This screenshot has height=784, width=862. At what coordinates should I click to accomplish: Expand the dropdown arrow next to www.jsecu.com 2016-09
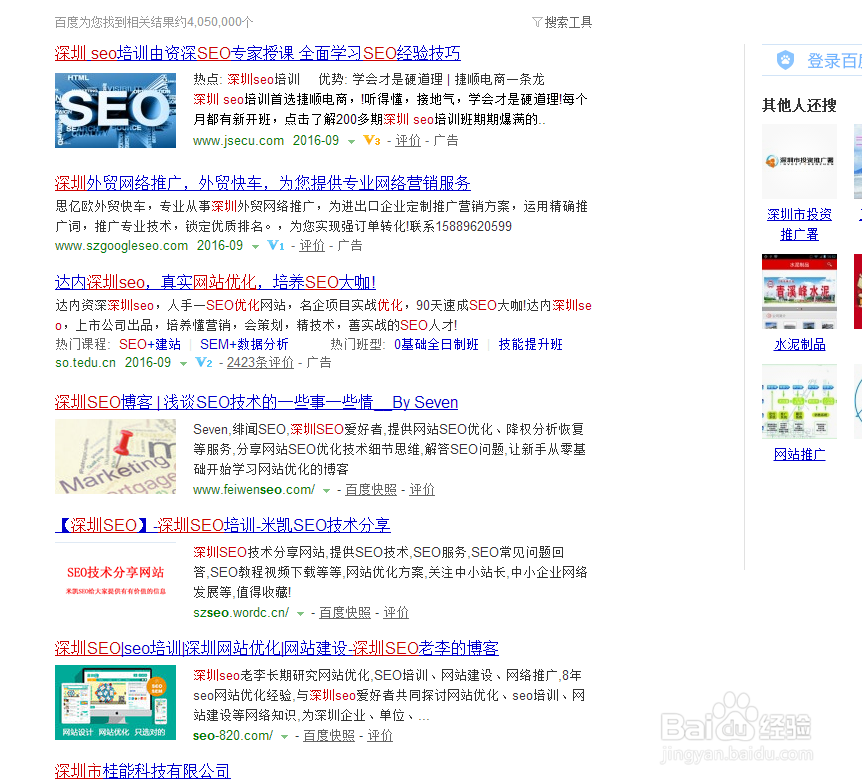tap(351, 141)
